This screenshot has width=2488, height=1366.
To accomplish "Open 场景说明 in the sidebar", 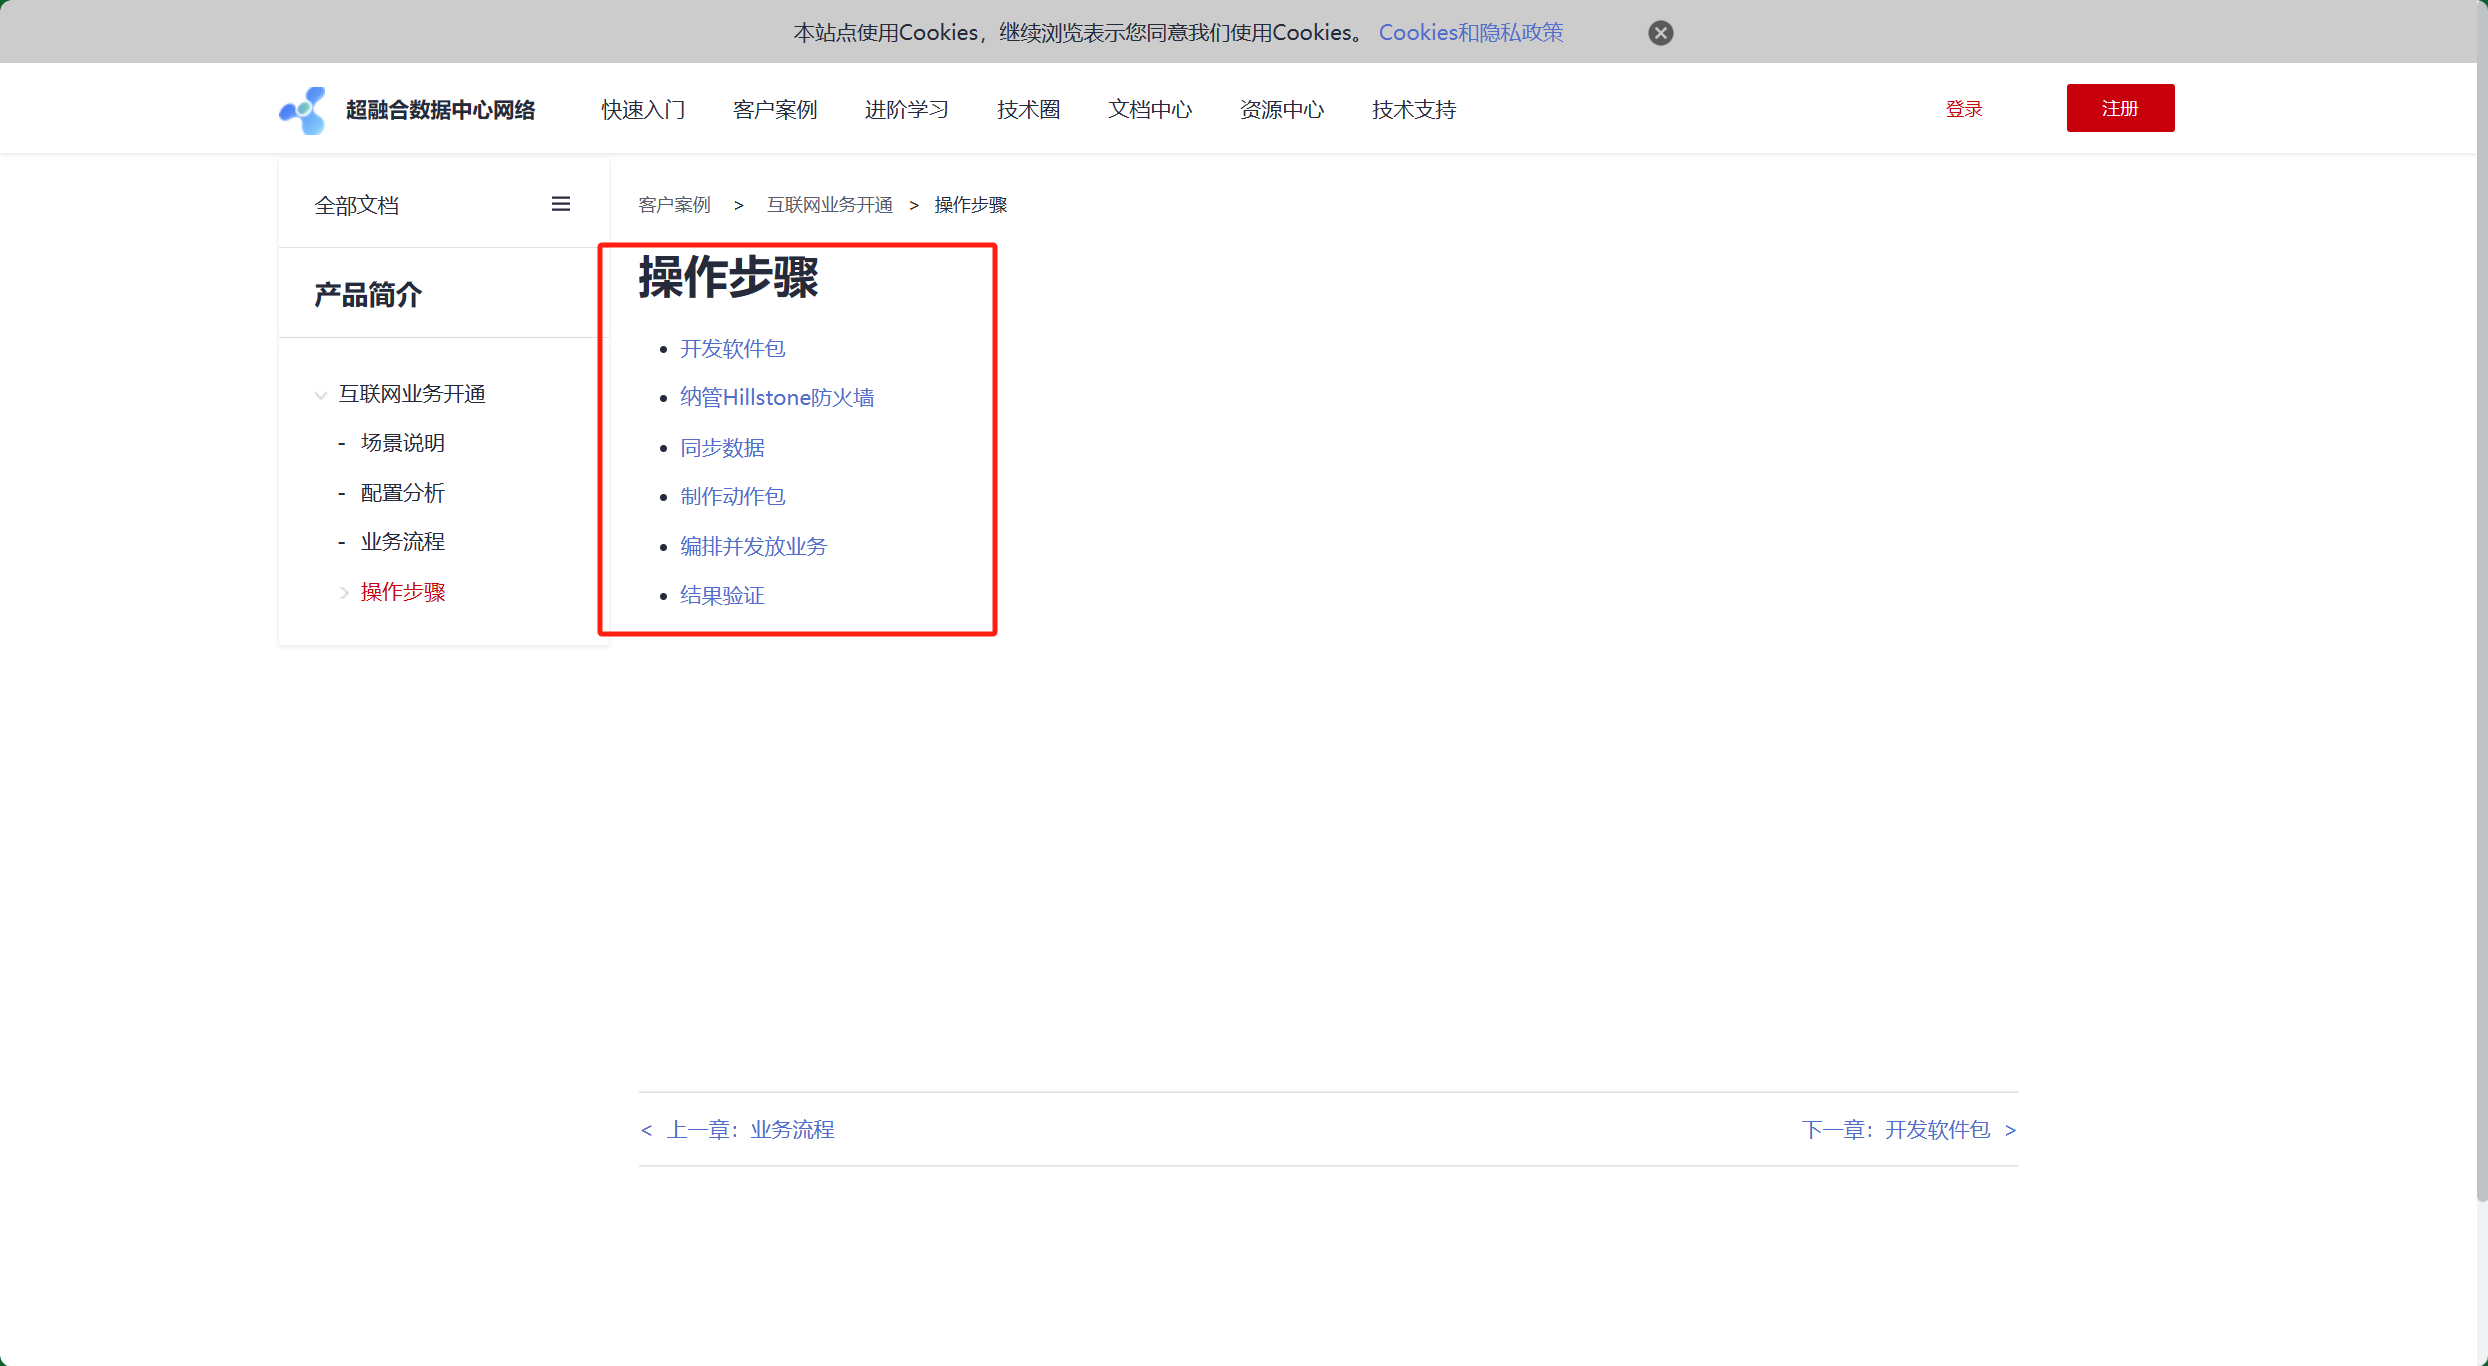I will (x=403, y=443).
